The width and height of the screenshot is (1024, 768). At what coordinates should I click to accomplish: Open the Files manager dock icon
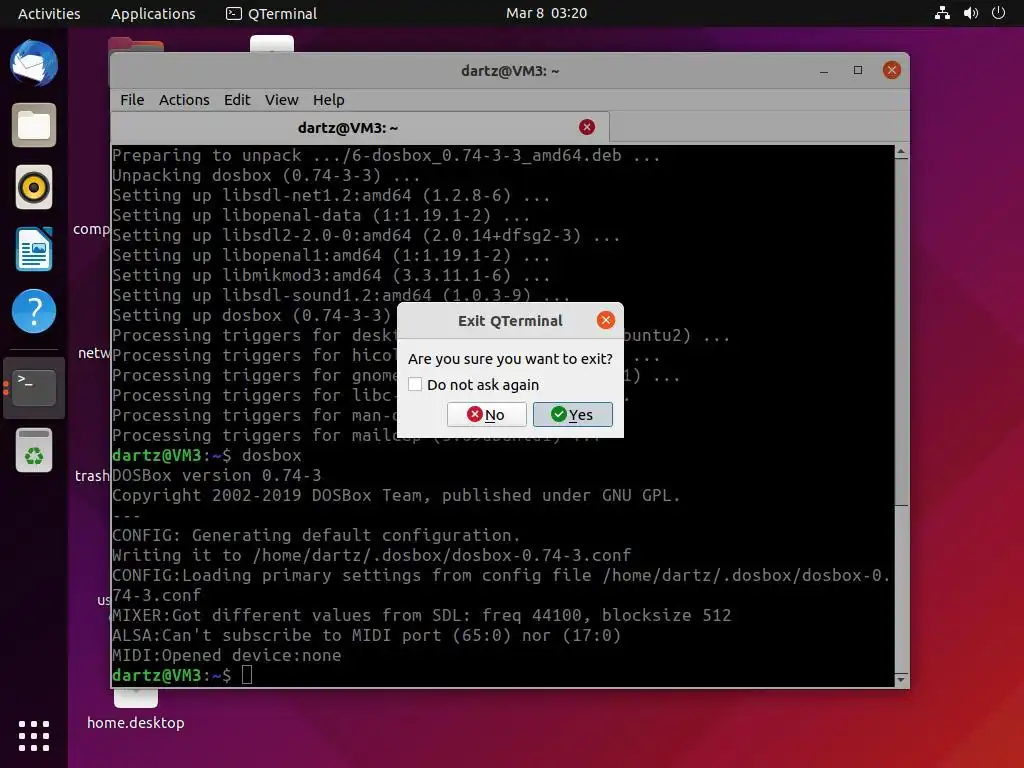[34, 125]
